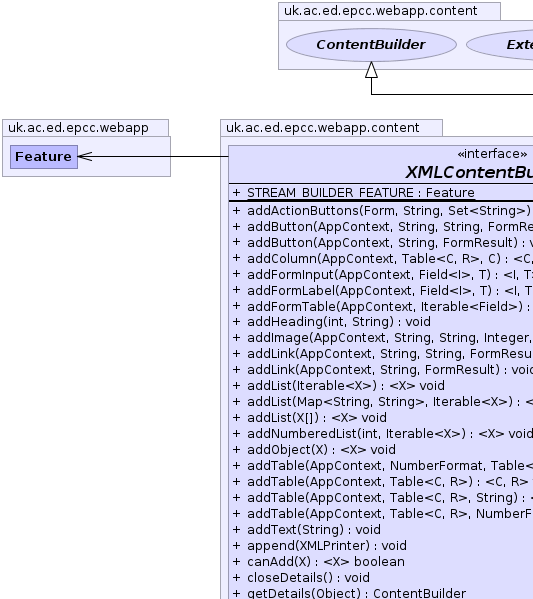
Task: Click the inheritance triangle arrowhead under ContentBuilder
Action: tap(371, 70)
